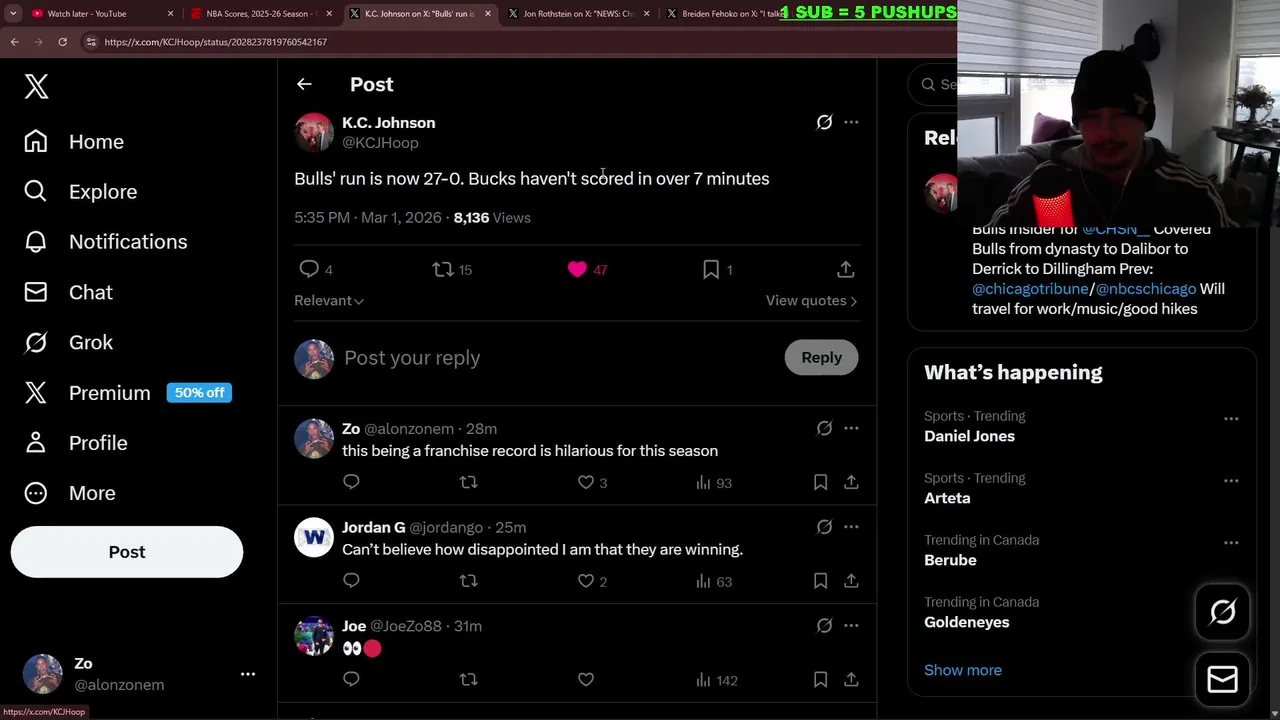
Task: Like Jordan G's comment
Action: (586, 581)
